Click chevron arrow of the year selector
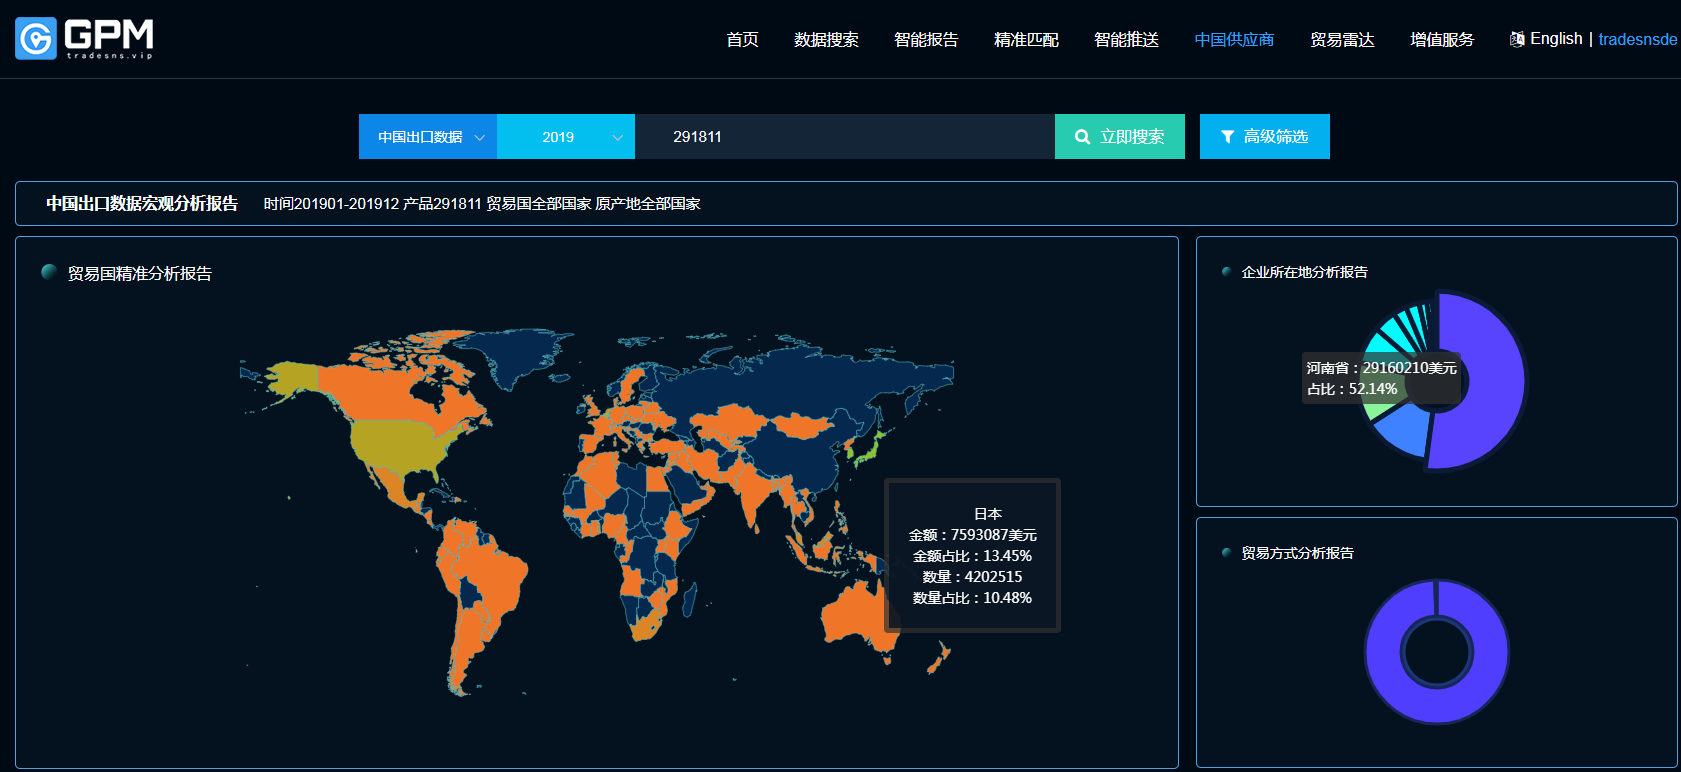This screenshot has height=772, width=1681. click(618, 138)
